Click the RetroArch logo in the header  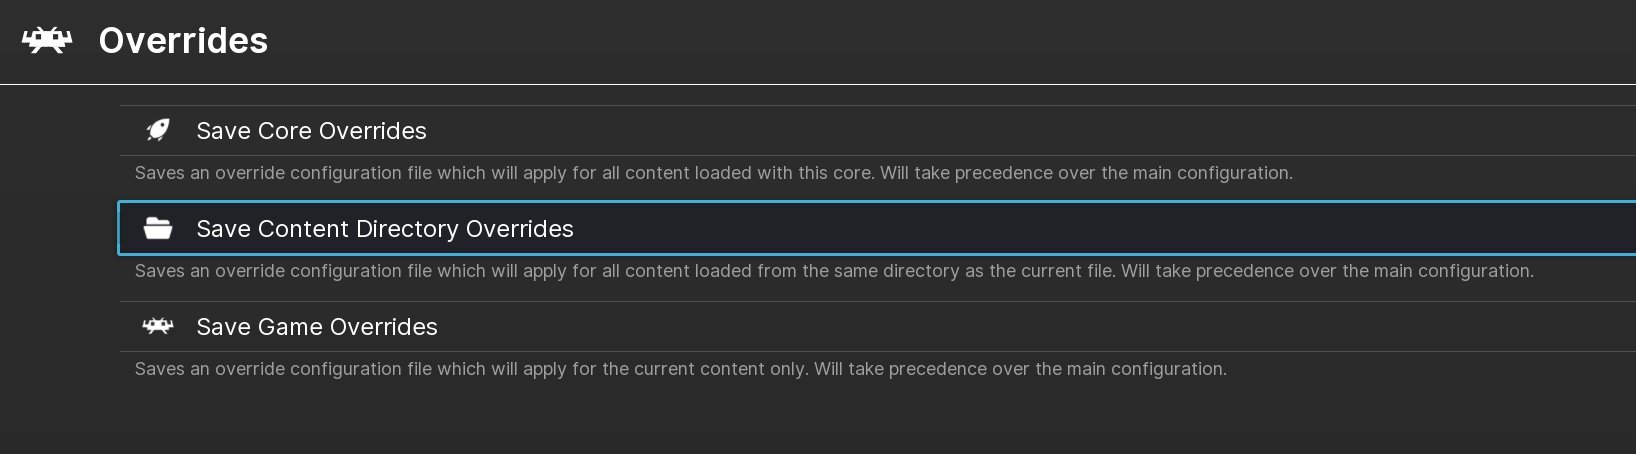(47, 40)
